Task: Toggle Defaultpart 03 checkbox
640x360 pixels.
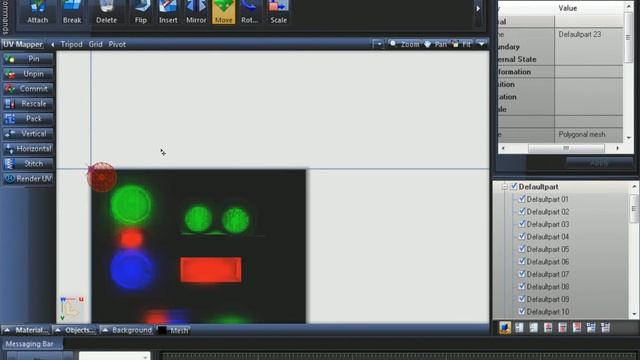Action: click(x=522, y=224)
